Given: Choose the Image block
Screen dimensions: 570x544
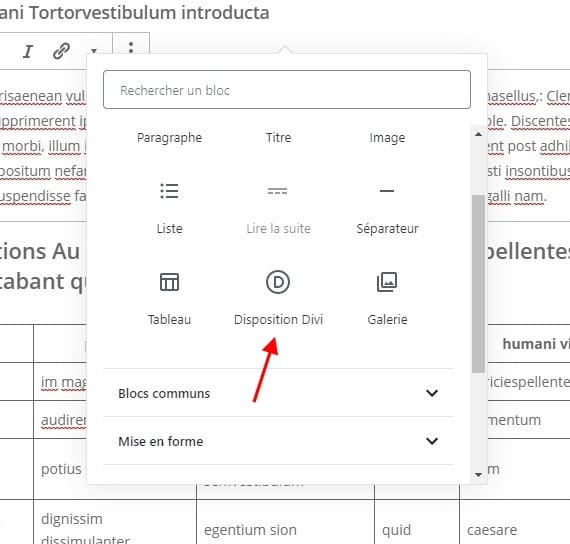Looking at the screenshot, I should [x=387, y=138].
